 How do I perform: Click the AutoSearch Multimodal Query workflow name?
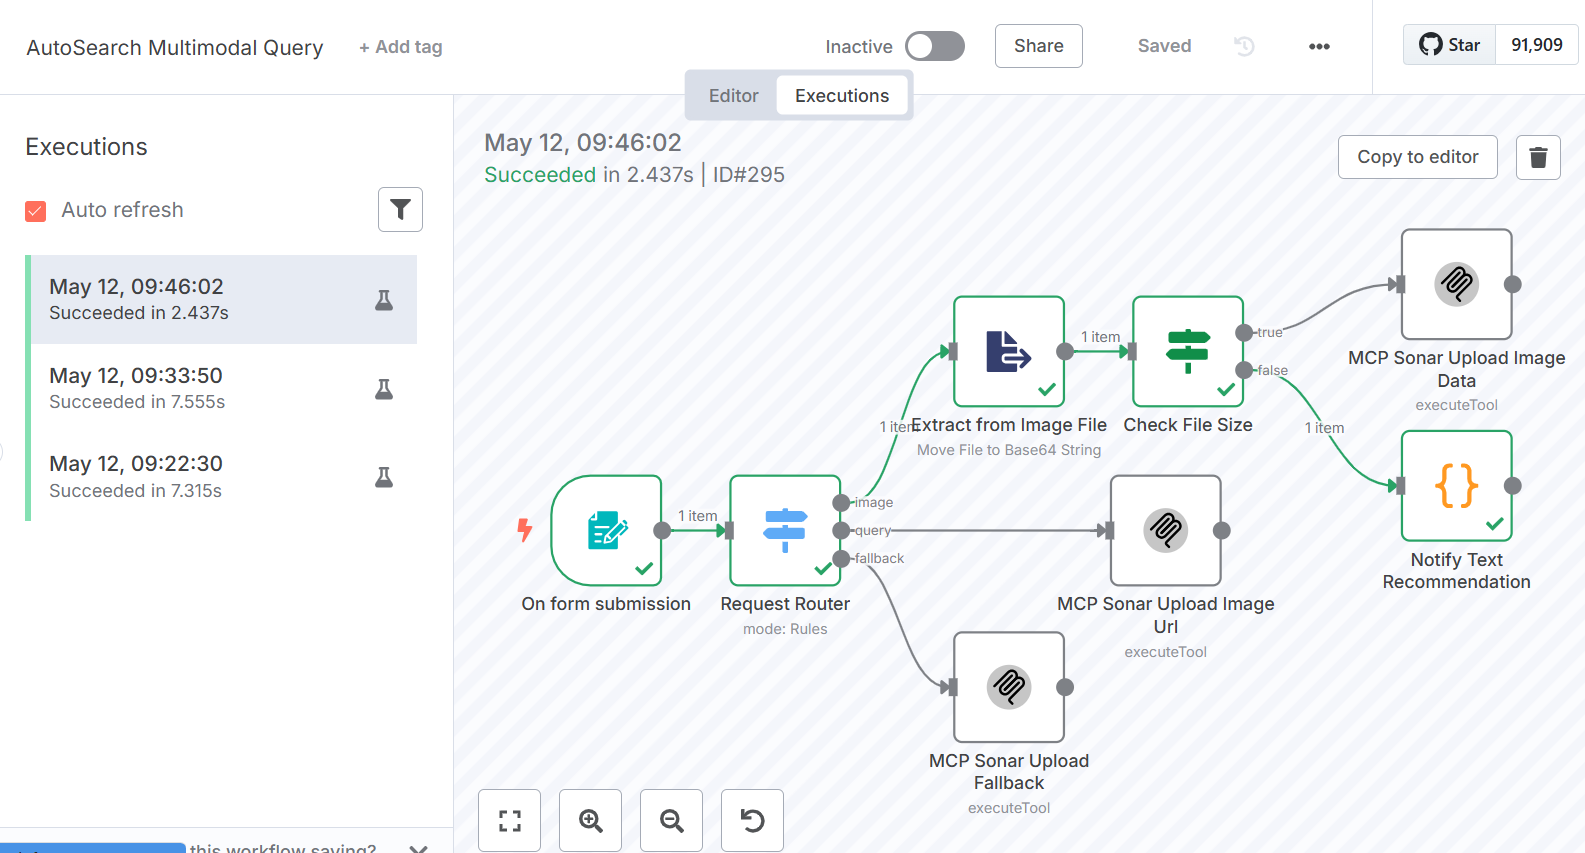(175, 47)
